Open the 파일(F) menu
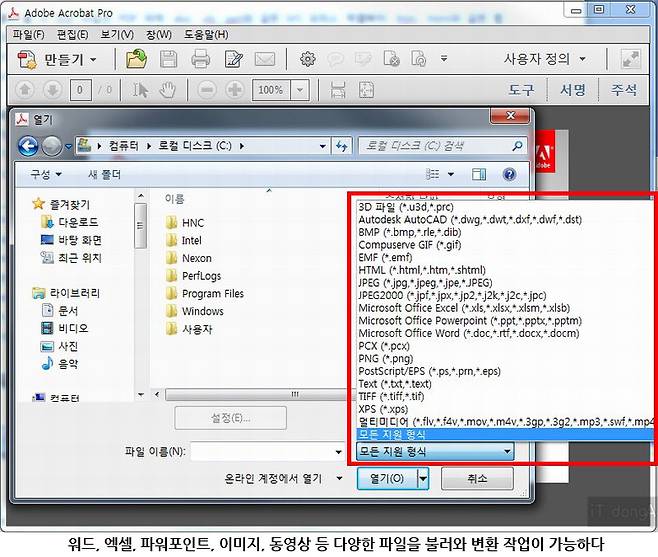 click(x=29, y=34)
